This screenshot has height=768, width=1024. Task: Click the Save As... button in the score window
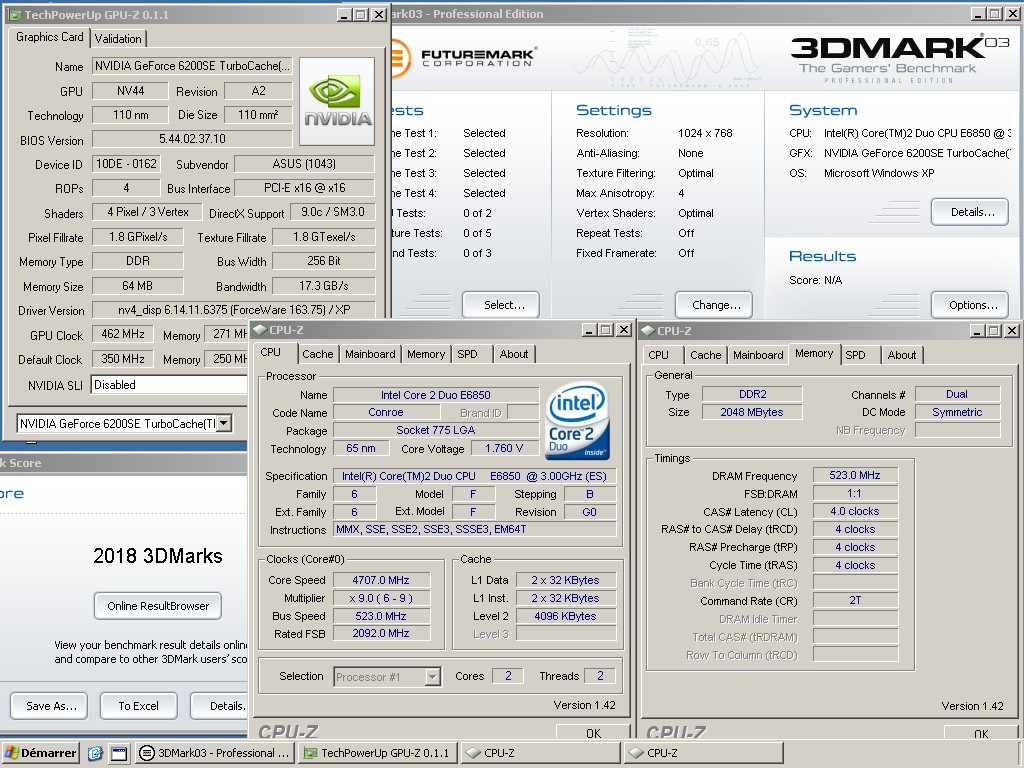49,706
